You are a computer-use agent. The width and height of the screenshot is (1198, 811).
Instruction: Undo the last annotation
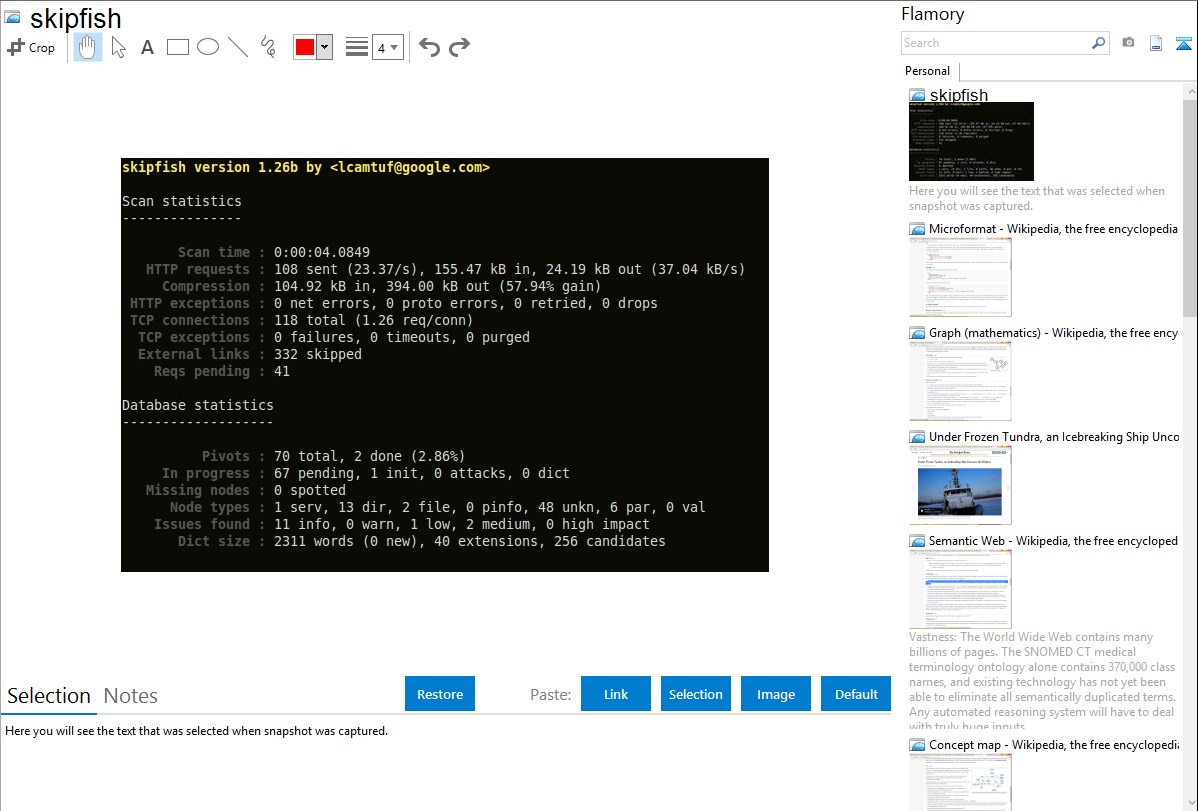(429, 47)
